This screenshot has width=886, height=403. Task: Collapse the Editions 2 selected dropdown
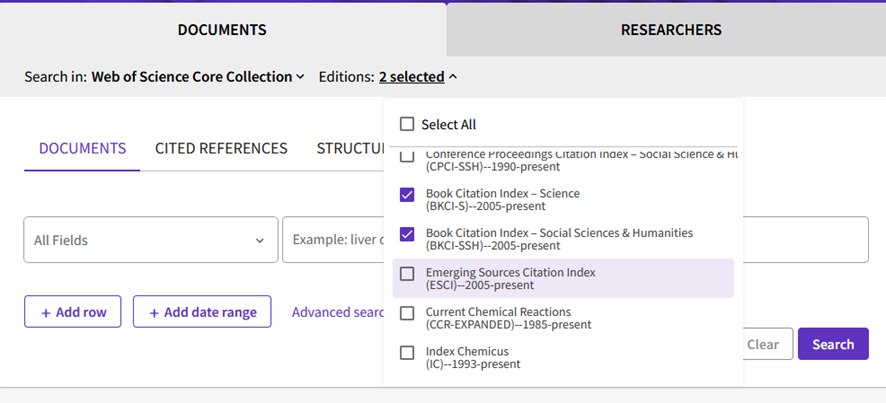click(x=418, y=77)
